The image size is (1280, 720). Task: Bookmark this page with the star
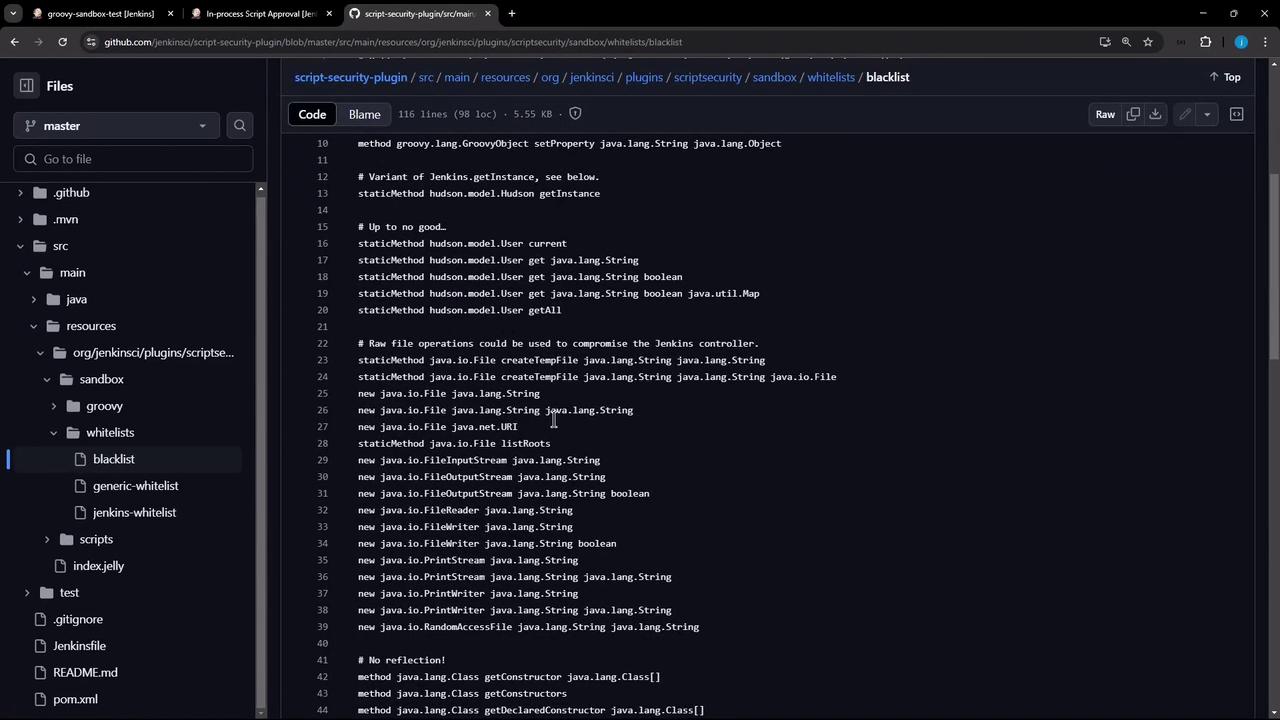coord(1148,42)
